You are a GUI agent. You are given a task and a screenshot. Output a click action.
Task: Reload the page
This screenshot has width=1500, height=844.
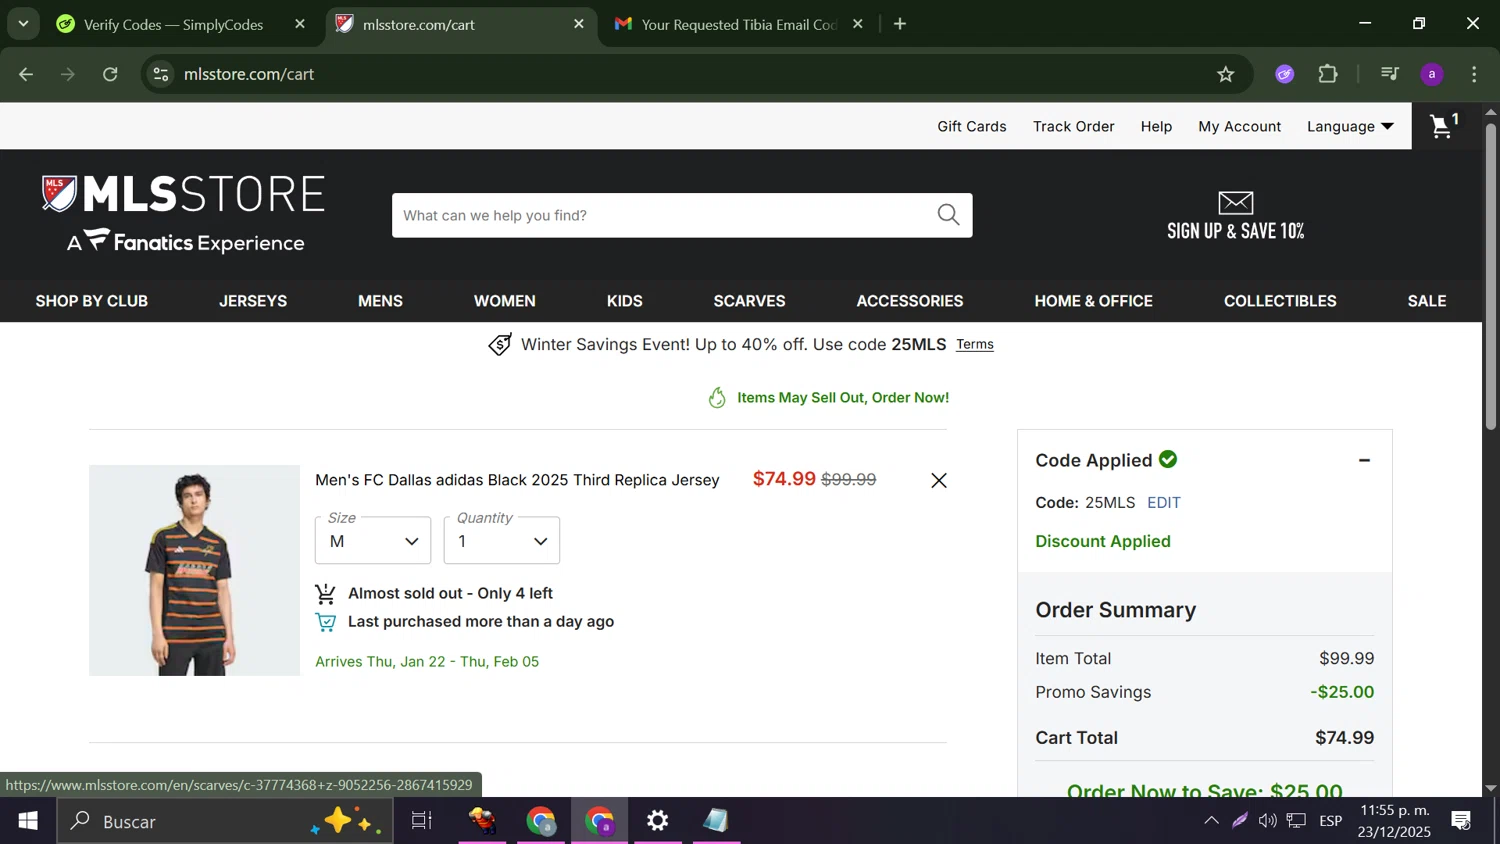click(x=110, y=74)
